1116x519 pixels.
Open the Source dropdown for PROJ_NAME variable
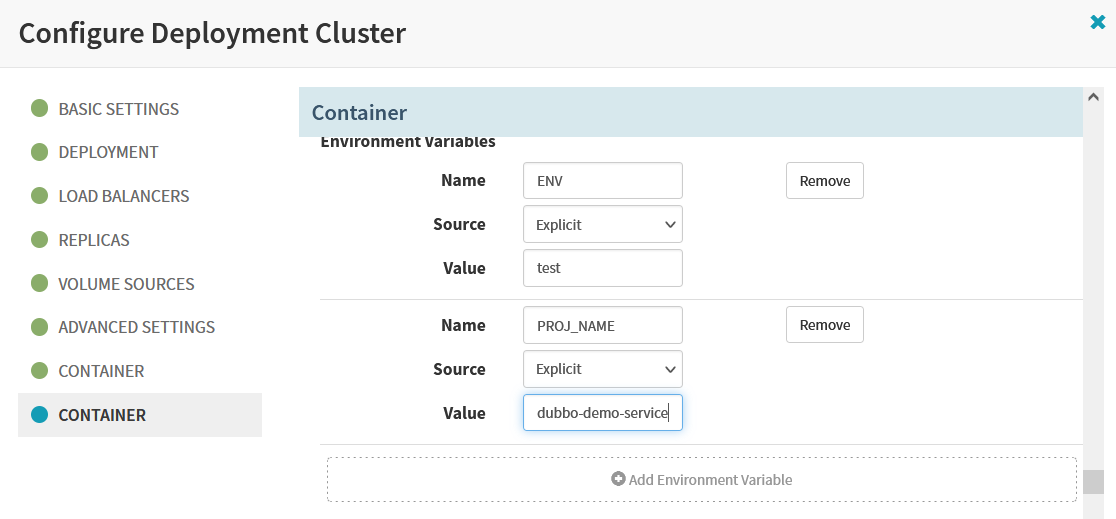[x=603, y=369]
